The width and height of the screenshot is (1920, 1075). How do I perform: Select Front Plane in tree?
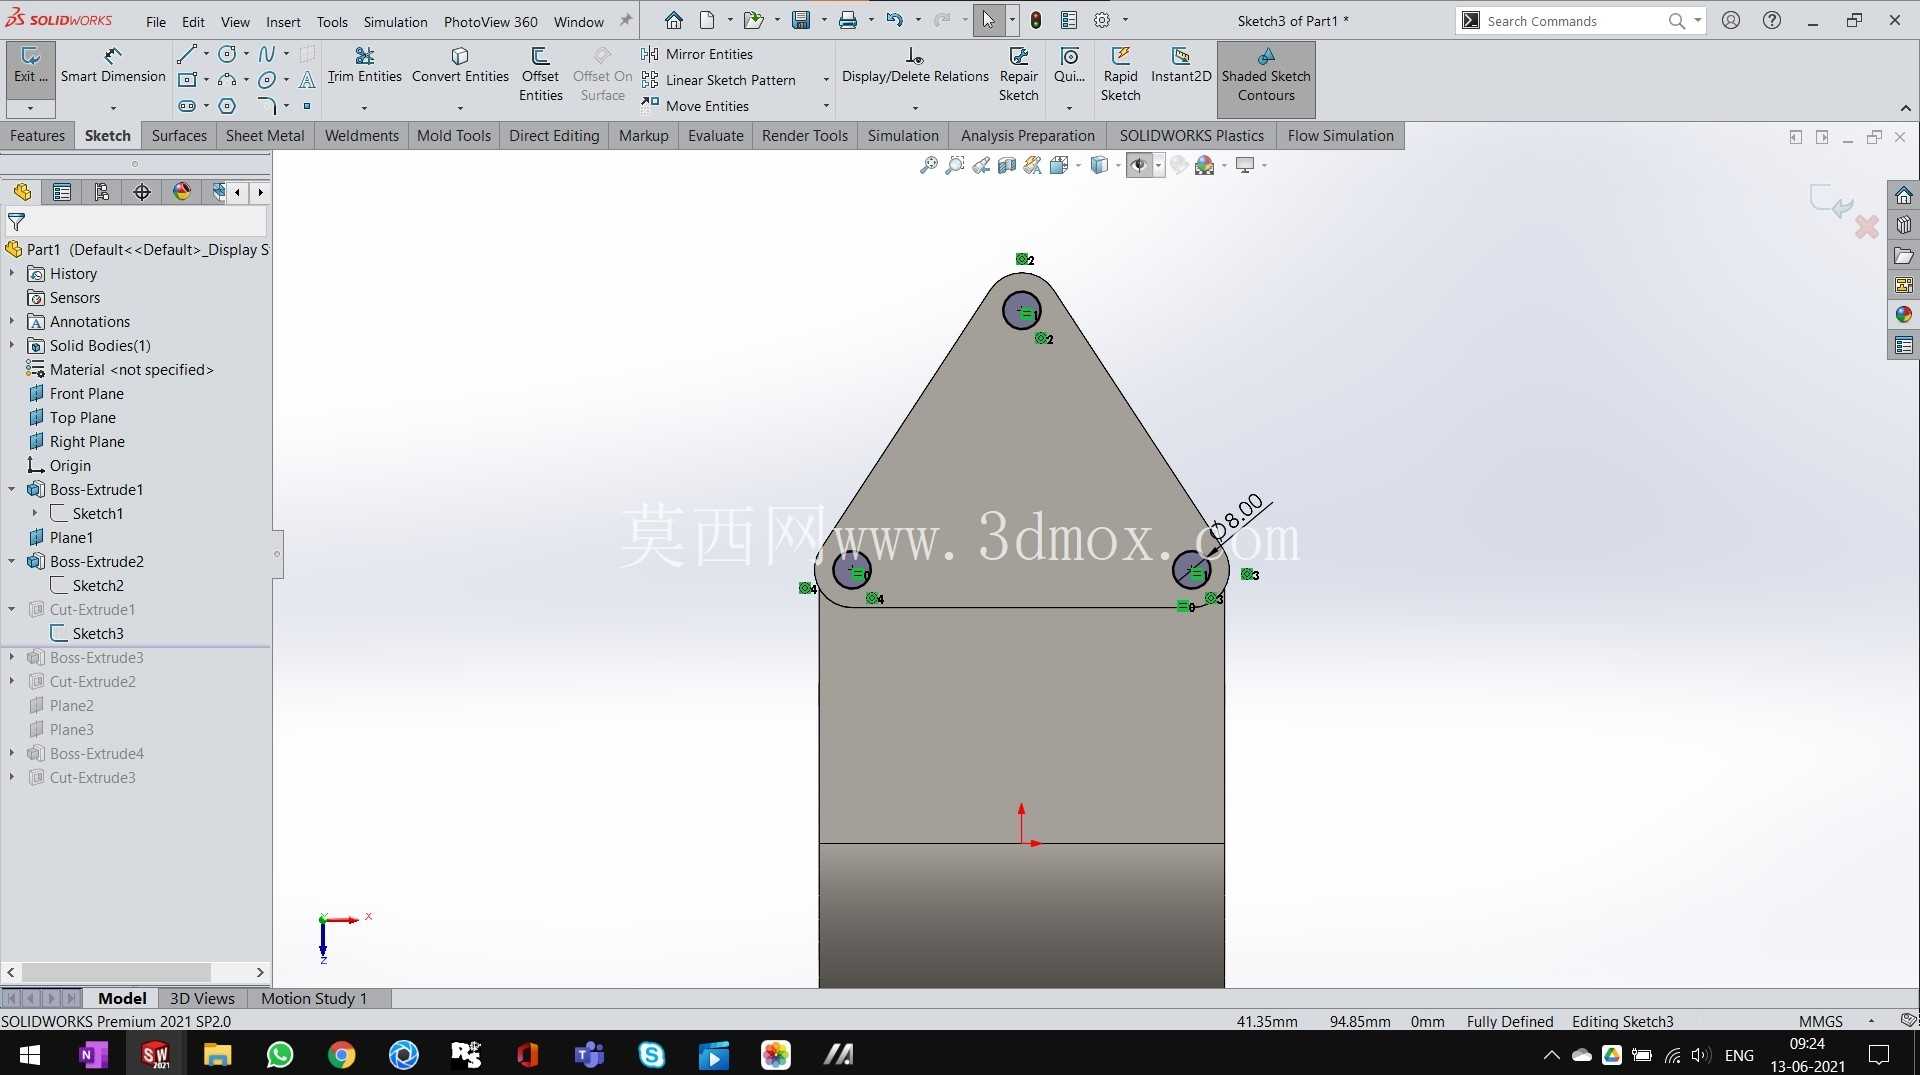click(77, 393)
